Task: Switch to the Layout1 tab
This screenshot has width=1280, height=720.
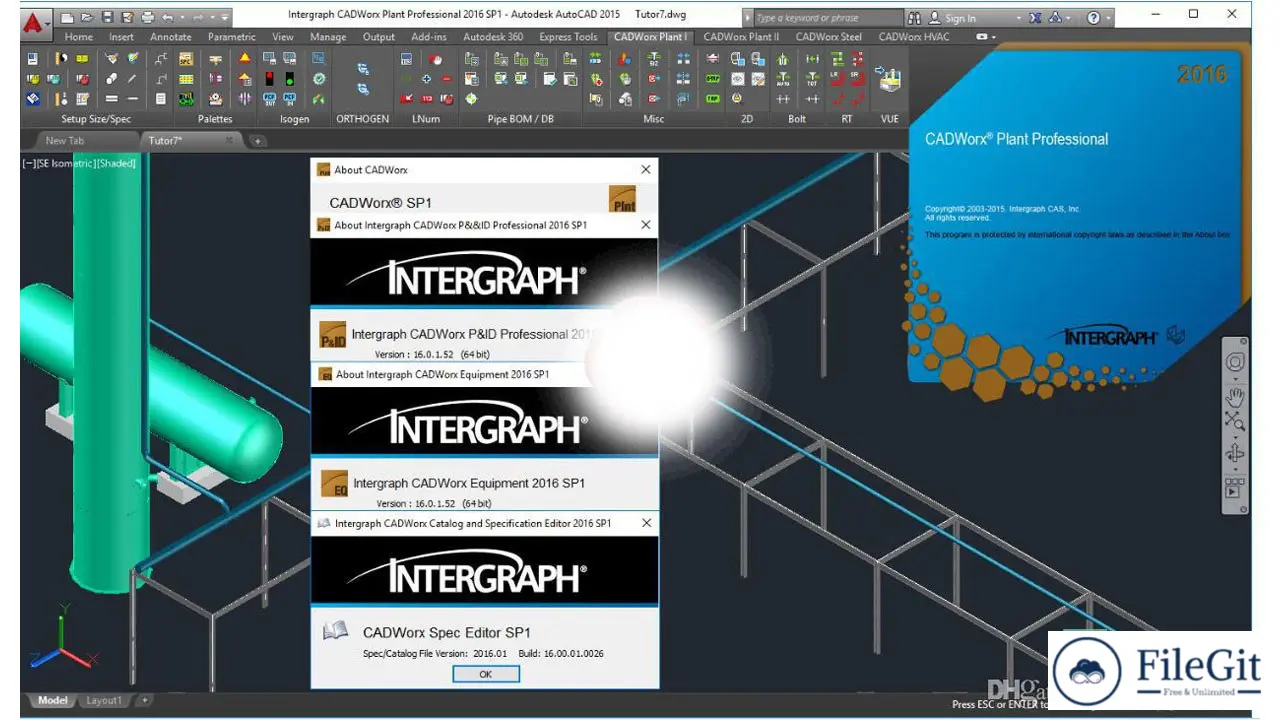Action: coord(104,701)
